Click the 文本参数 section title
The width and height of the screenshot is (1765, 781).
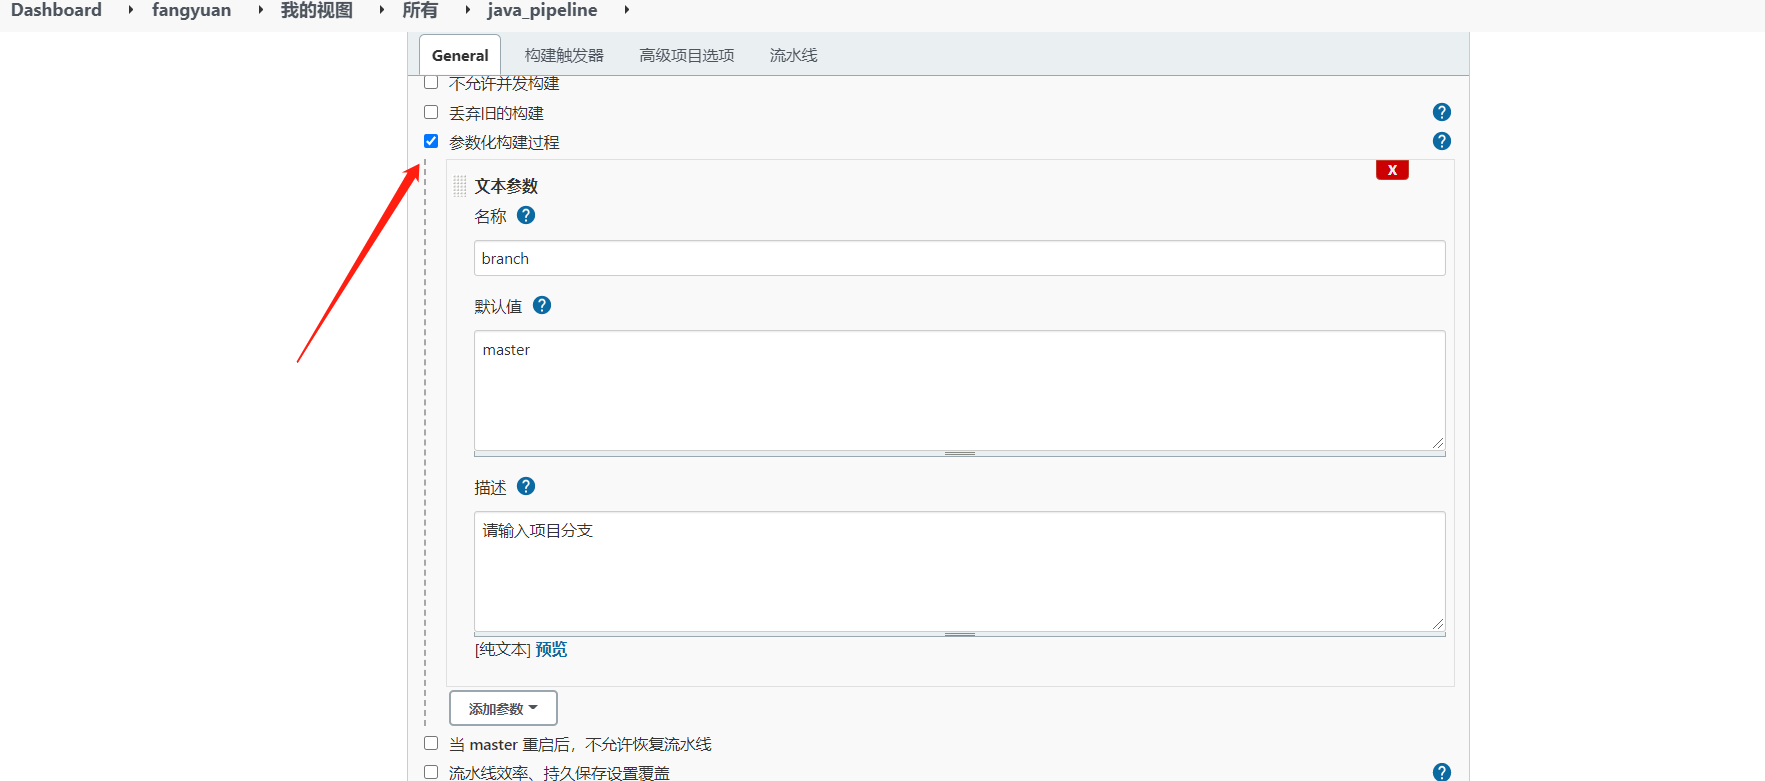506,186
